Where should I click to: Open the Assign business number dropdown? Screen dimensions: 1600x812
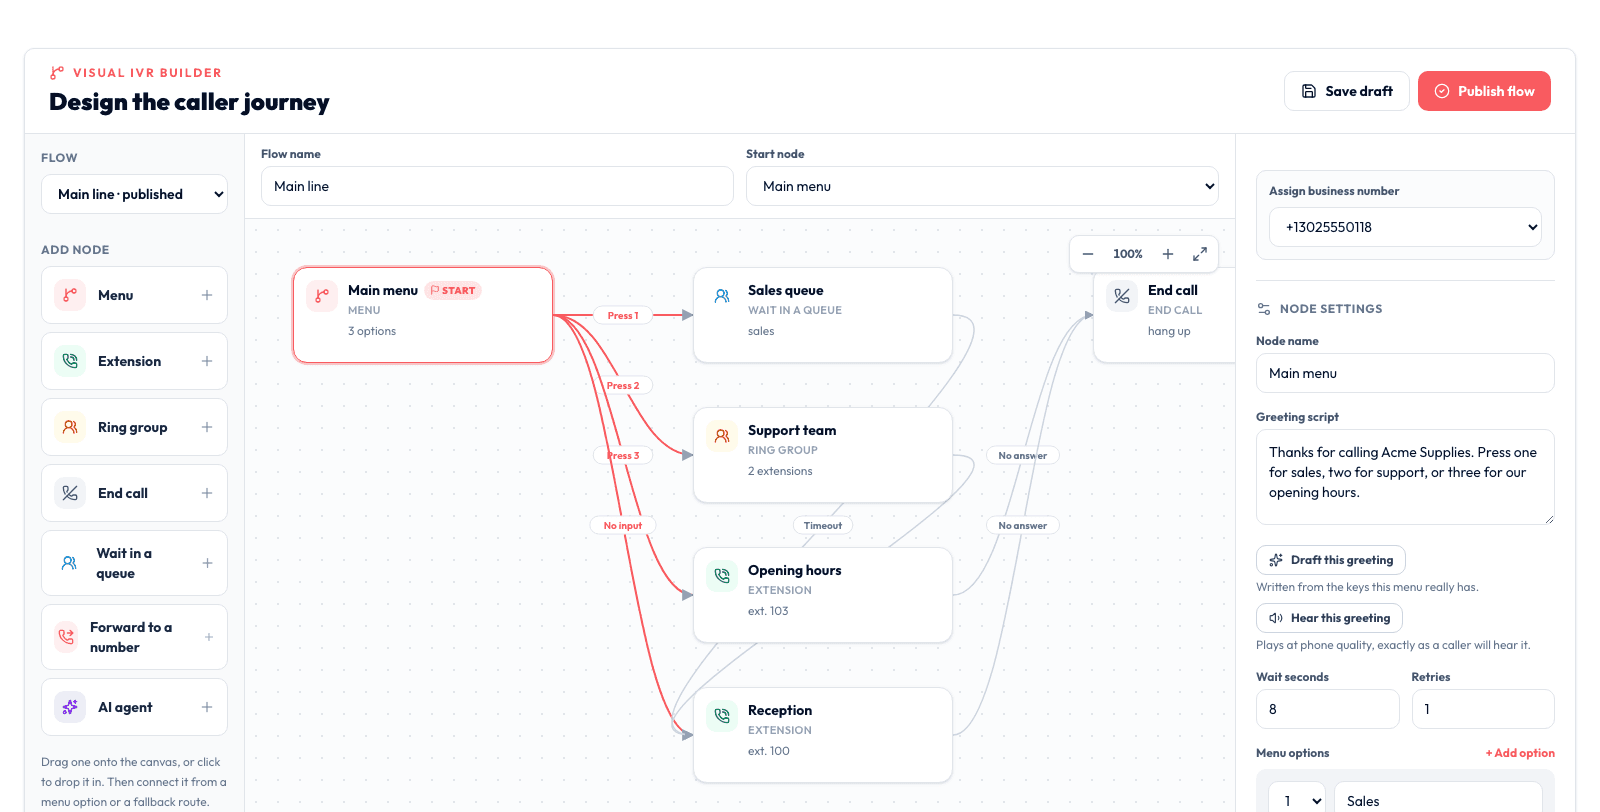coord(1405,227)
